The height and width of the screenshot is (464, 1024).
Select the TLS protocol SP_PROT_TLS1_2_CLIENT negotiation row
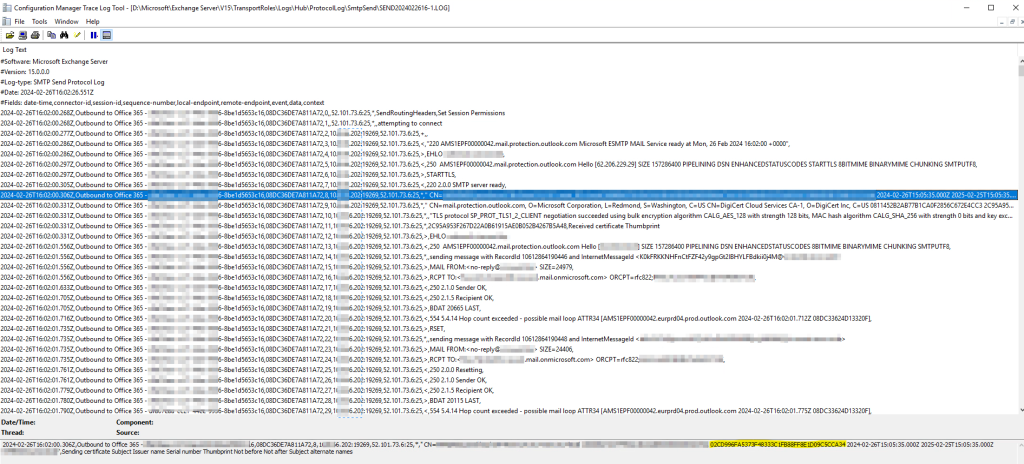pyautogui.click(x=500, y=215)
